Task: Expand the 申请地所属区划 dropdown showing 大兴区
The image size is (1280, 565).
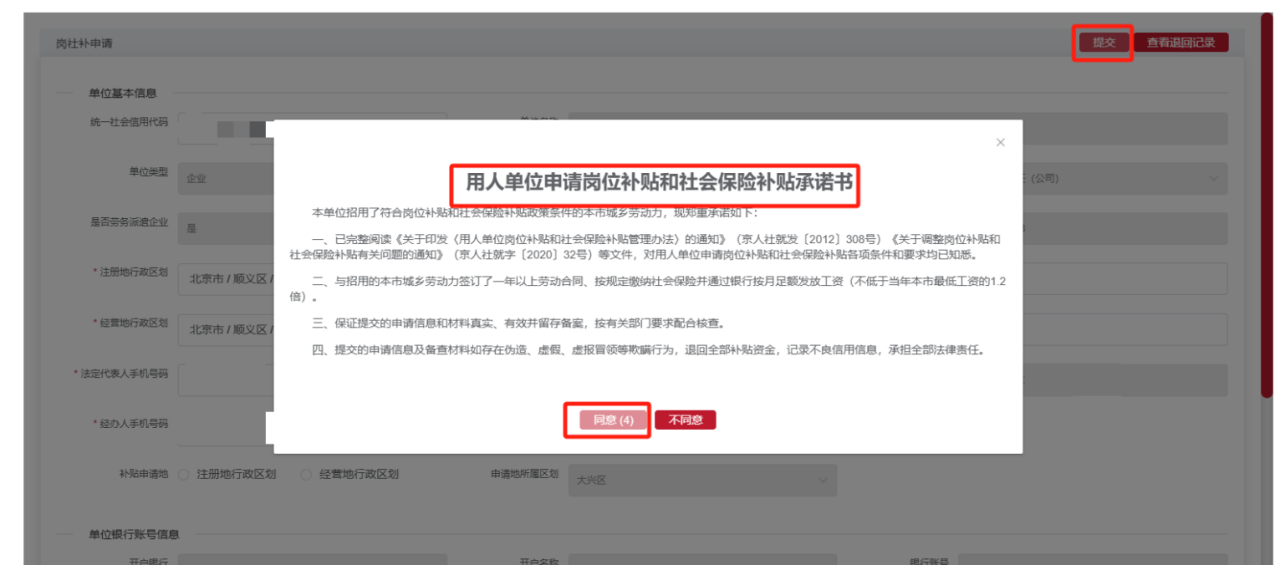Action: pyautogui.click(x=700, y=480)
